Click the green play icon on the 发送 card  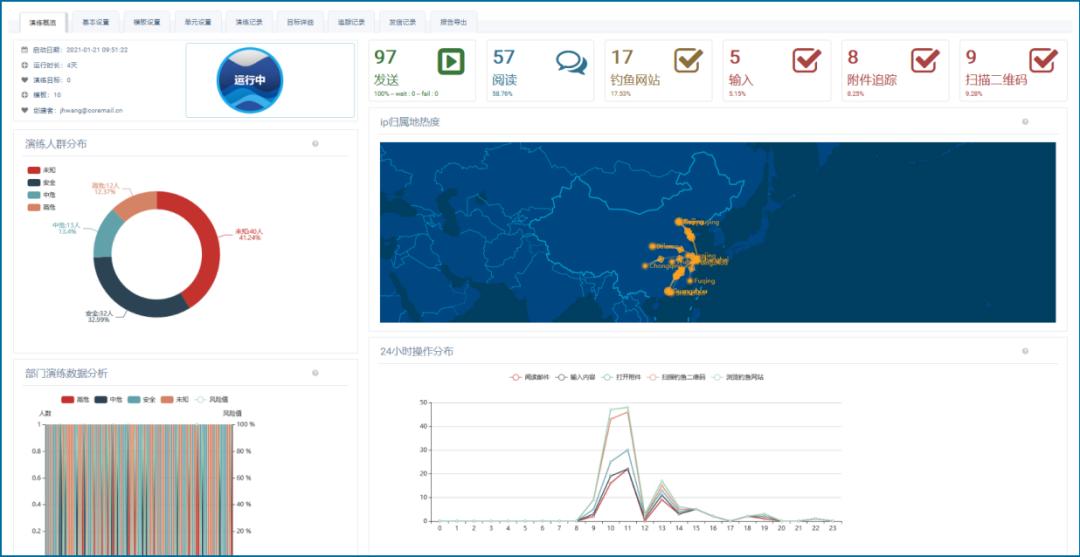tap(451, 61)
